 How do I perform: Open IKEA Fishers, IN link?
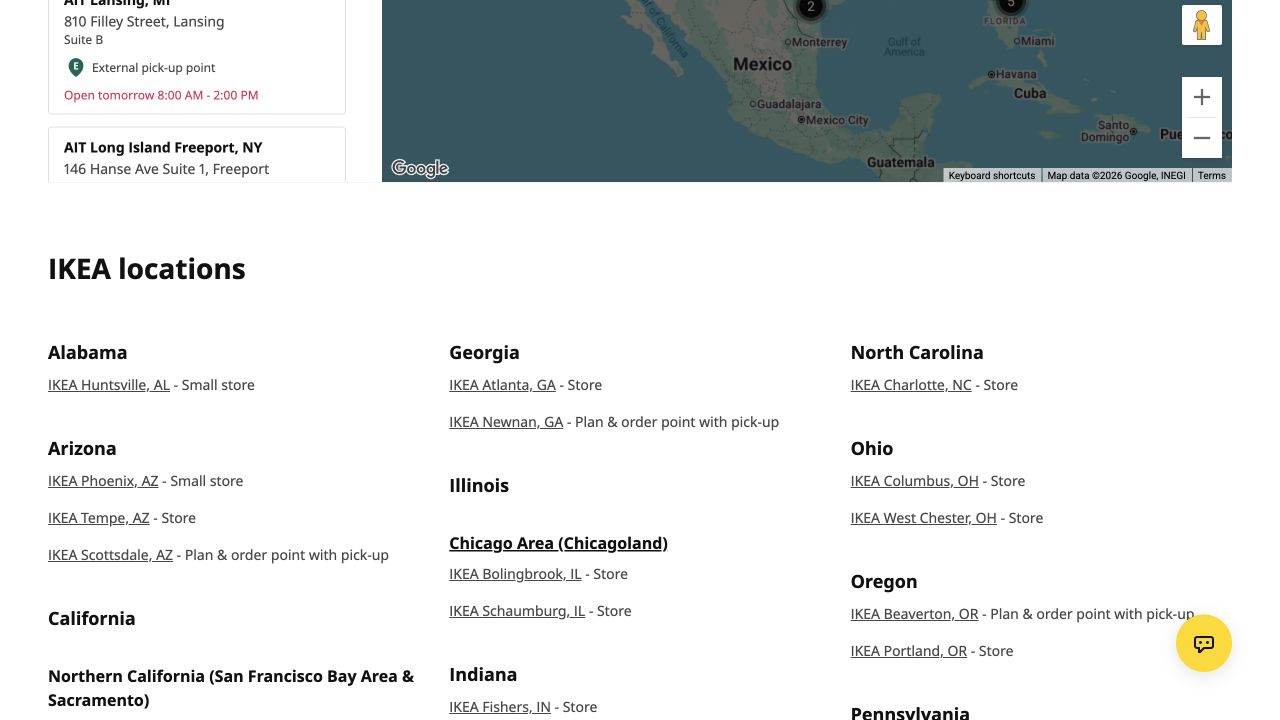point(500,707)
